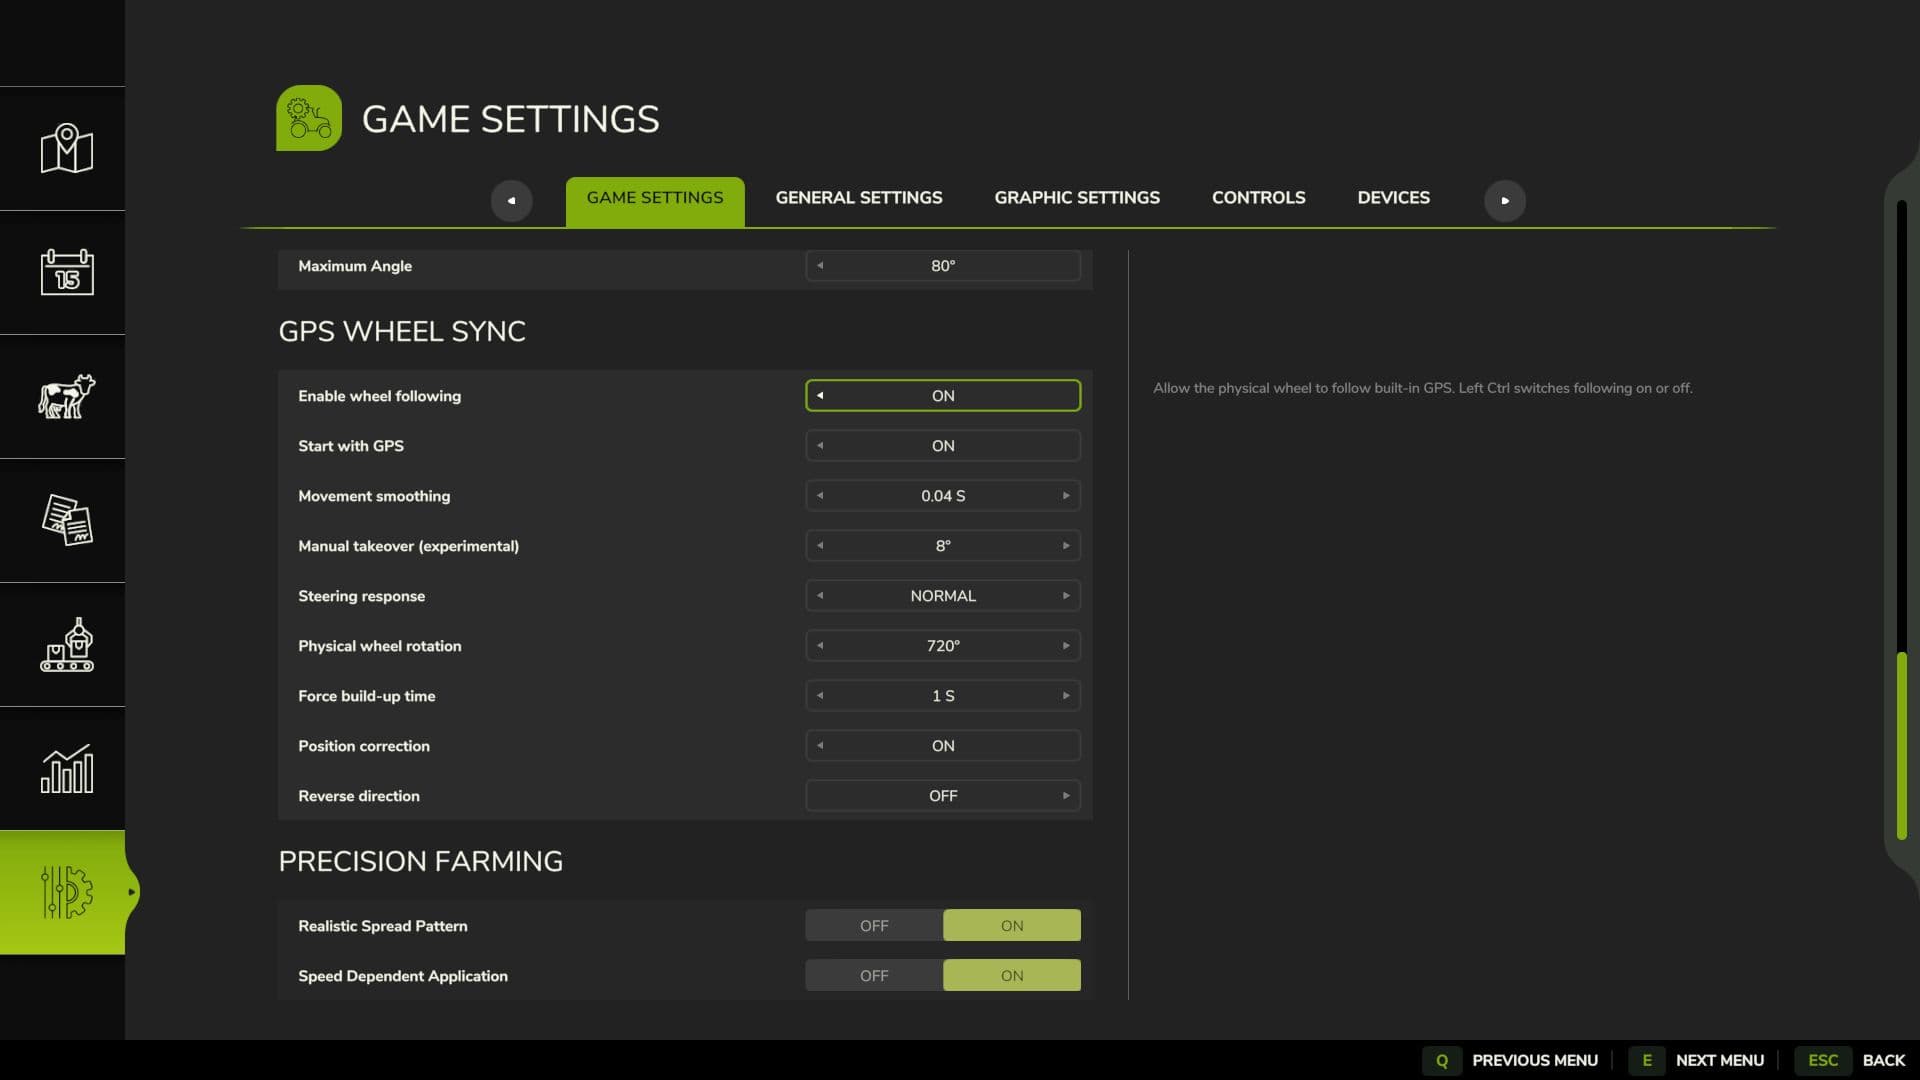Click the Q key previous menu icon
This screenshot has height=1080, width=1920.
click(x=1442, y=1060)
